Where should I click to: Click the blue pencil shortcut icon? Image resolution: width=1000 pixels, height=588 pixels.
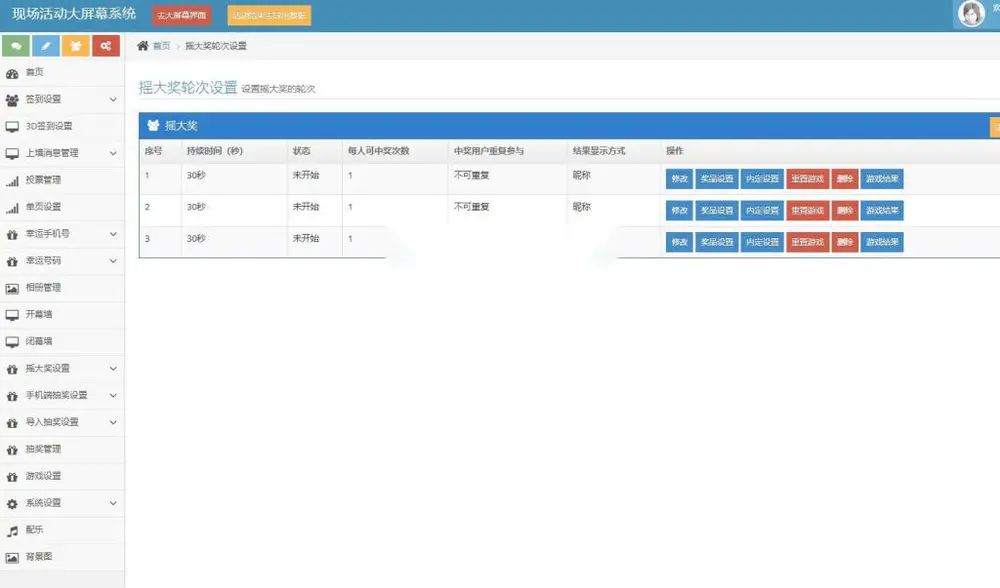click(46, 46)
